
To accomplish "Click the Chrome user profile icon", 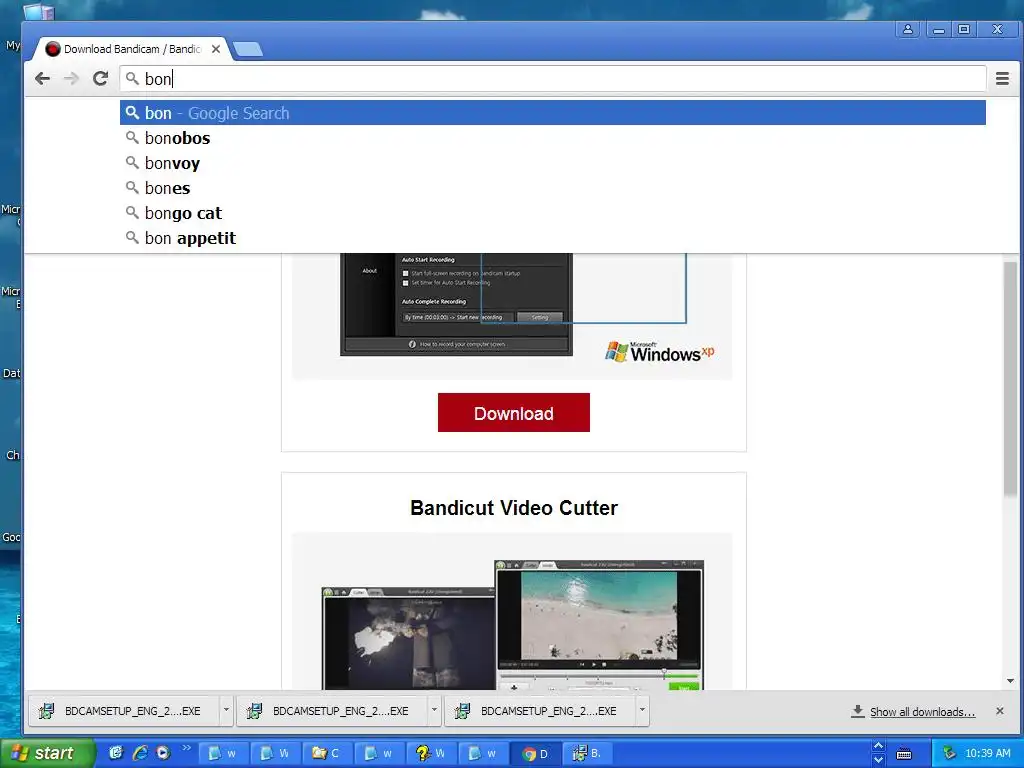I will coord(908,29).
